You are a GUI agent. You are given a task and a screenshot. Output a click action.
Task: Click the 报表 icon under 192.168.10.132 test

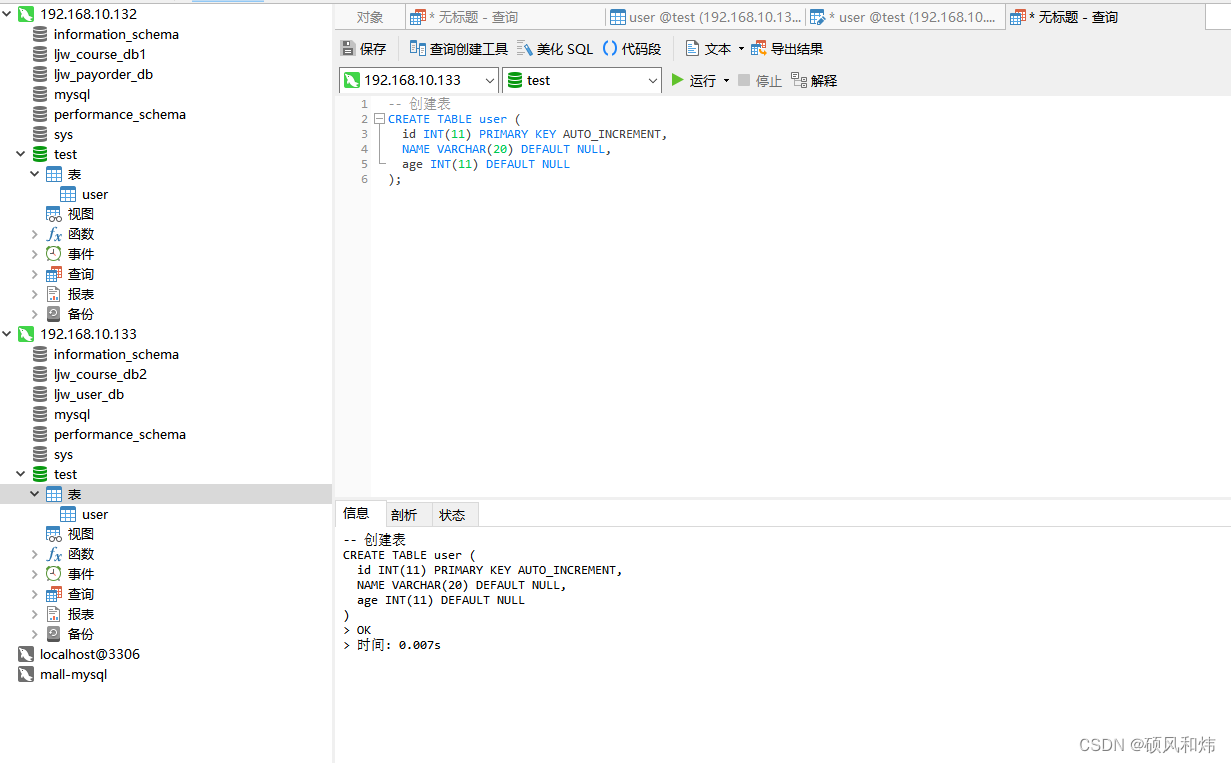(54, 294)
